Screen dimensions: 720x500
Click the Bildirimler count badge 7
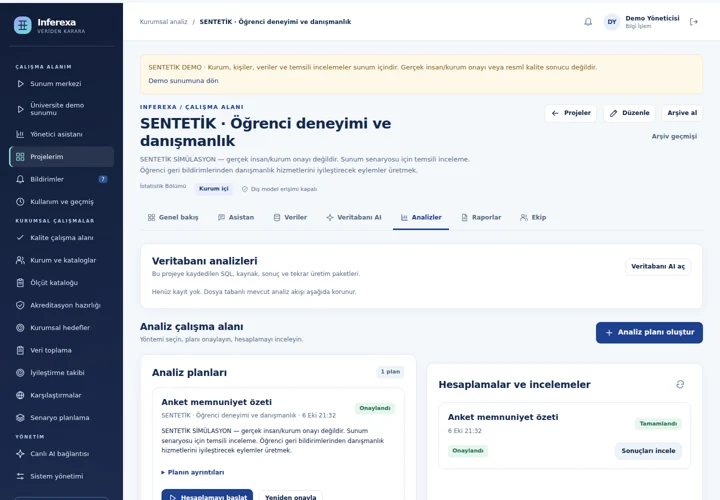(103, 179)
